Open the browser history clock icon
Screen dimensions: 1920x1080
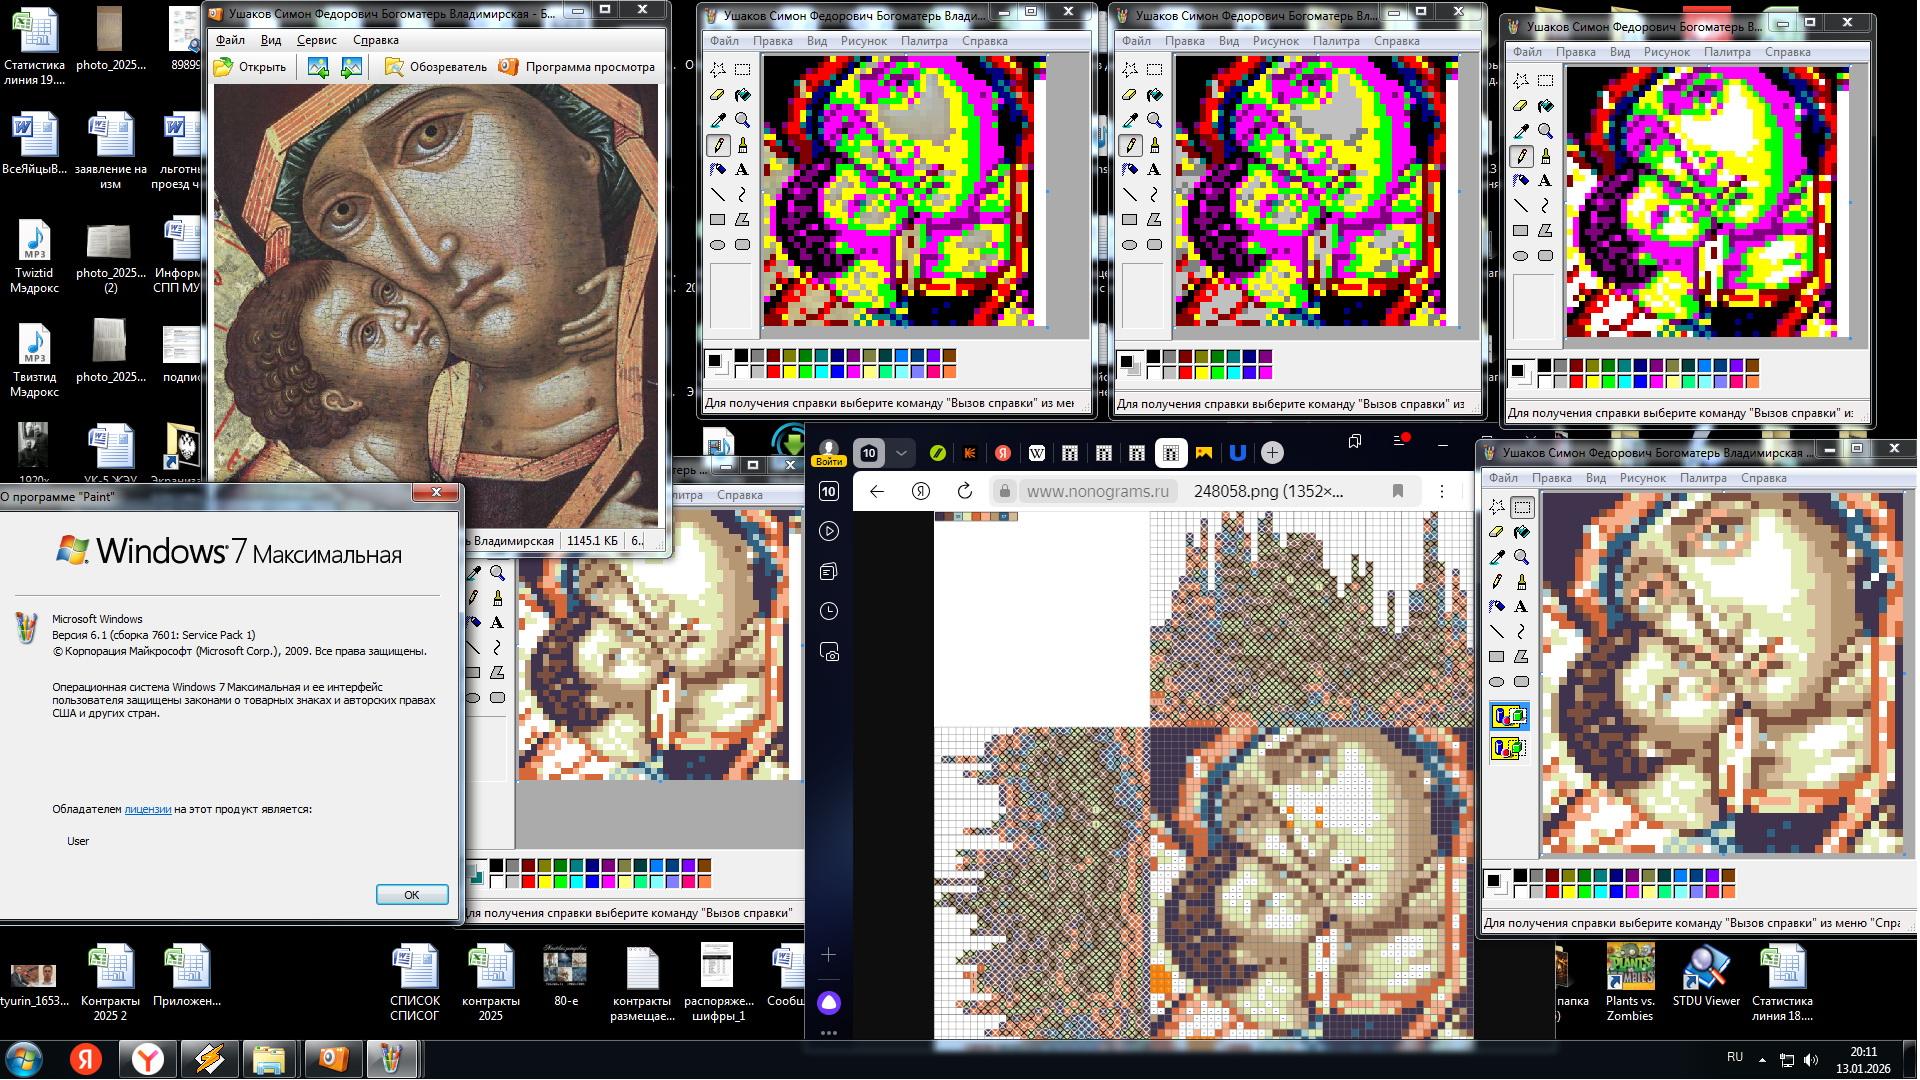829,611
